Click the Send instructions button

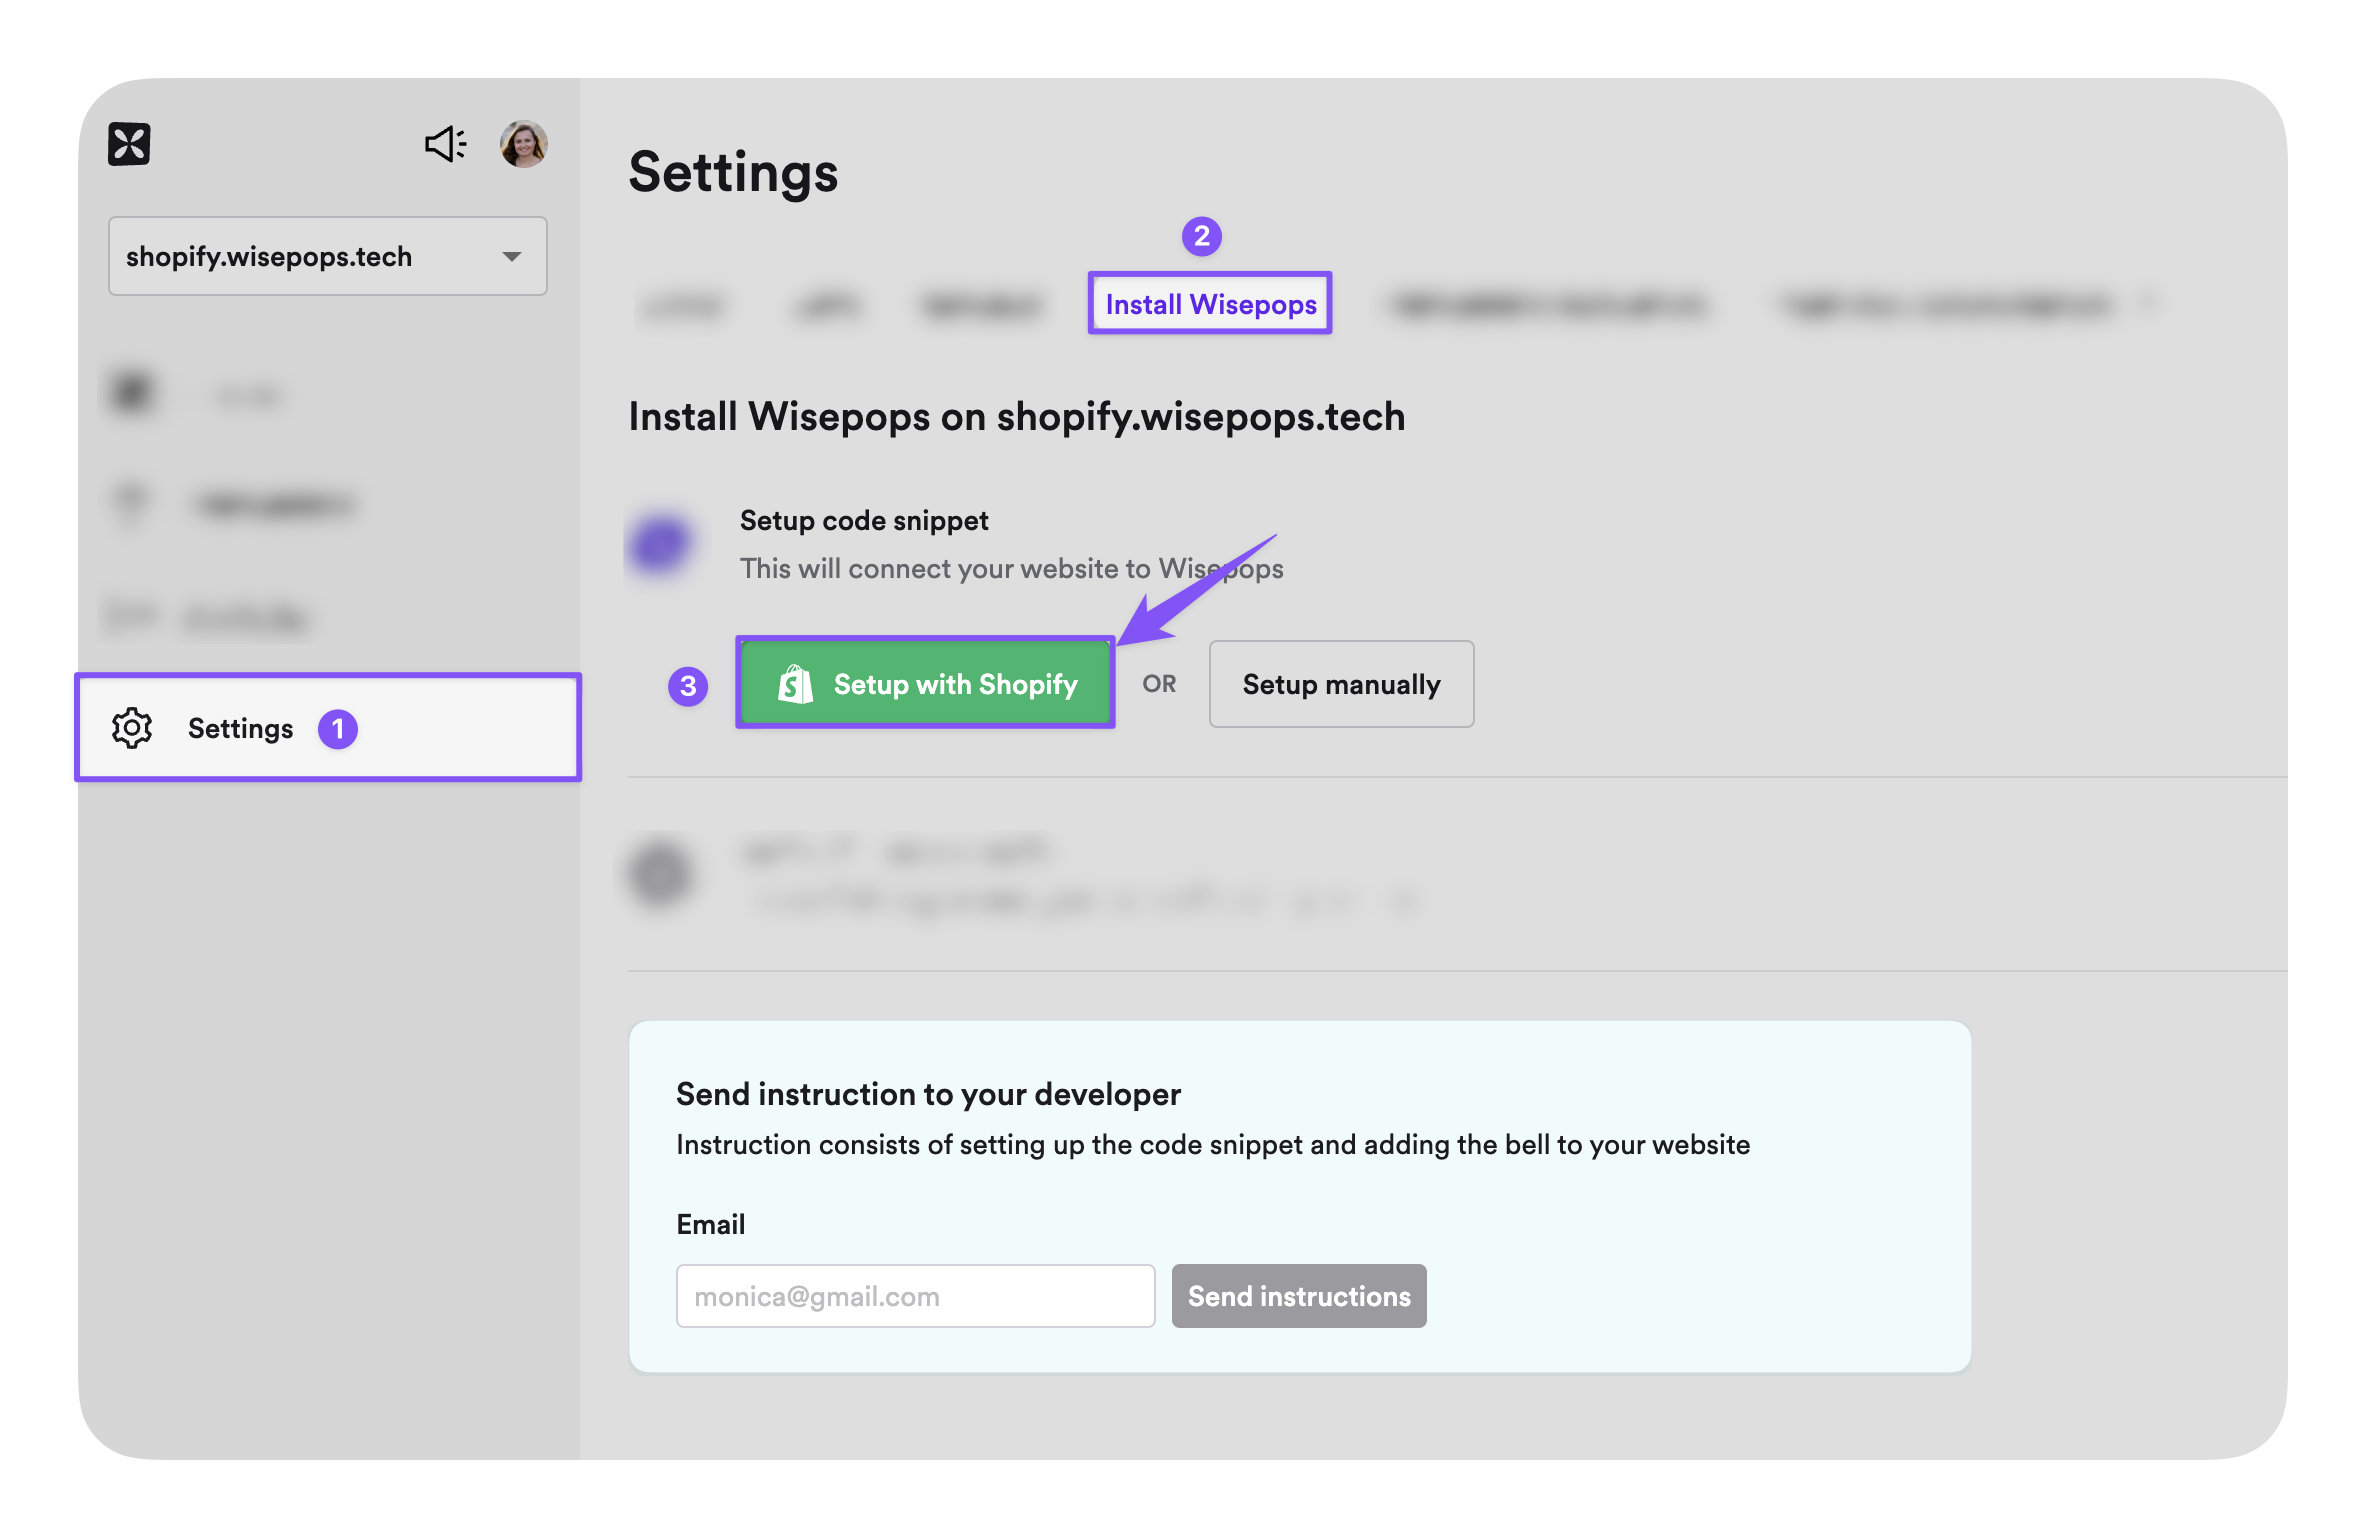click(1298, 1296)
